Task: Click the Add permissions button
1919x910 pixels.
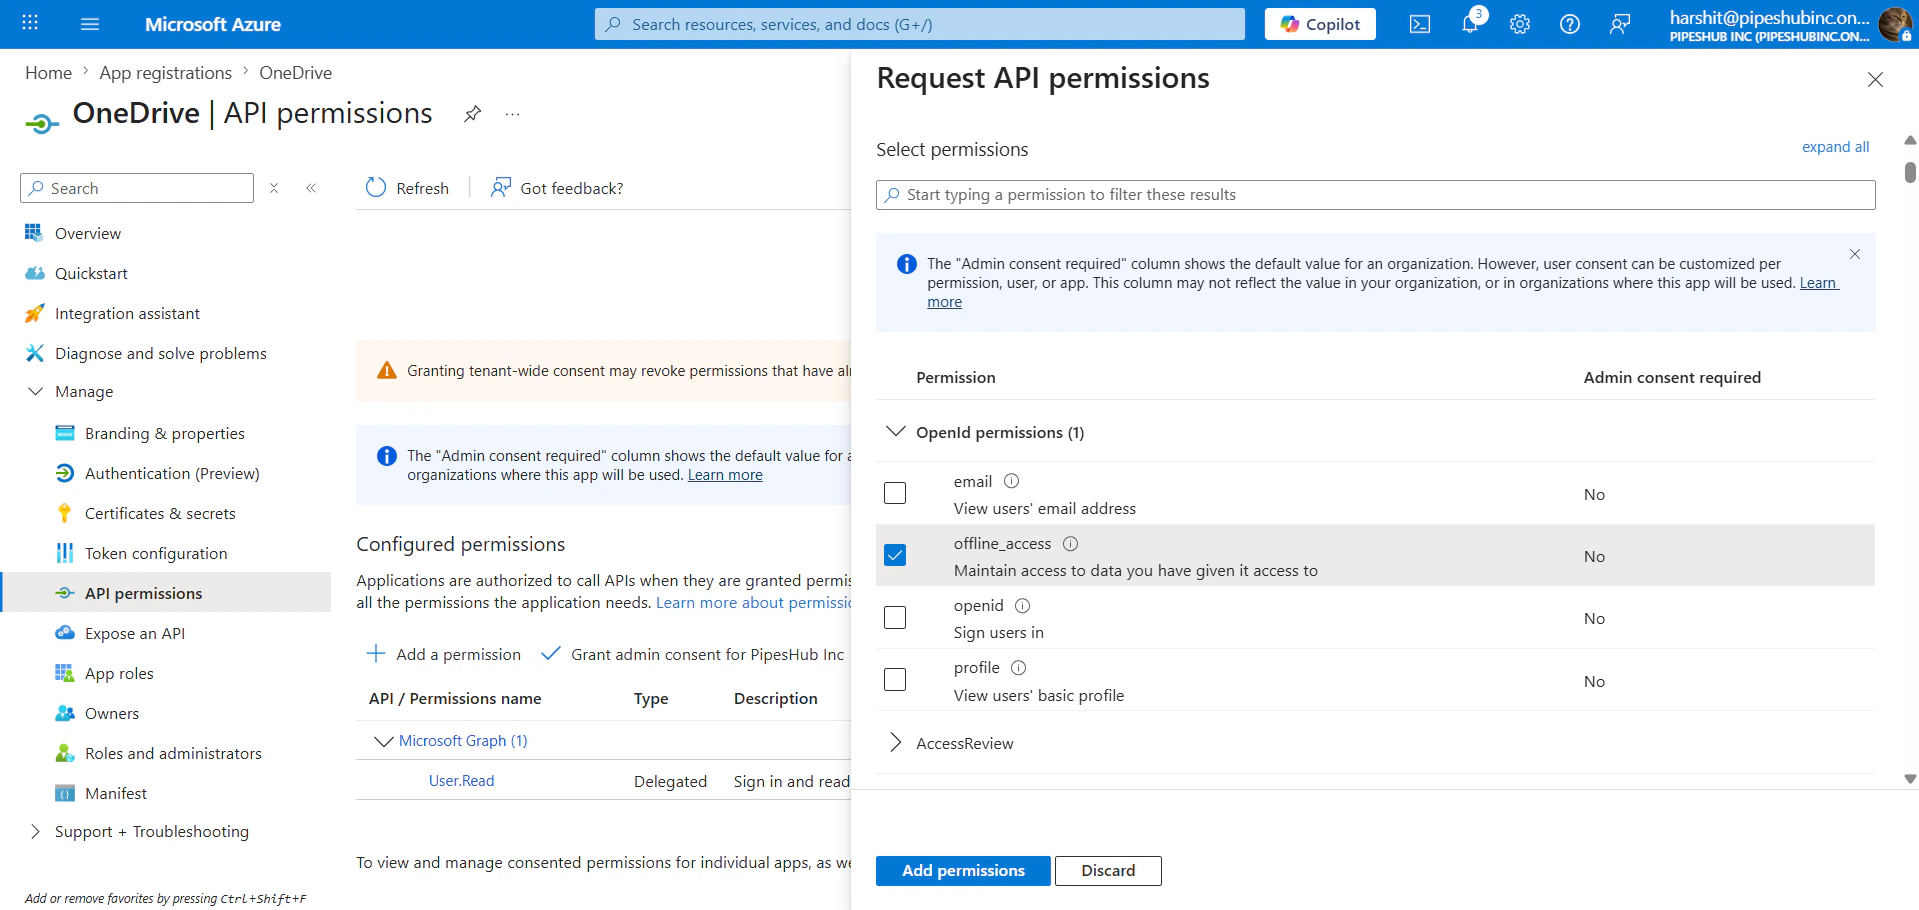Action: tap(962, 870)
